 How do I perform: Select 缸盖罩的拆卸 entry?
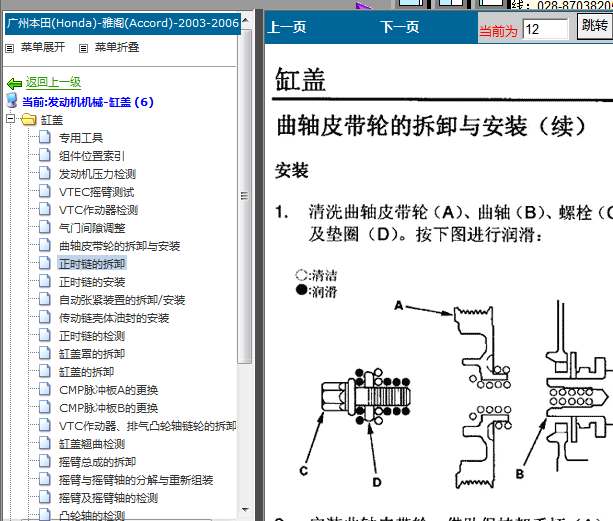[92, 354]
